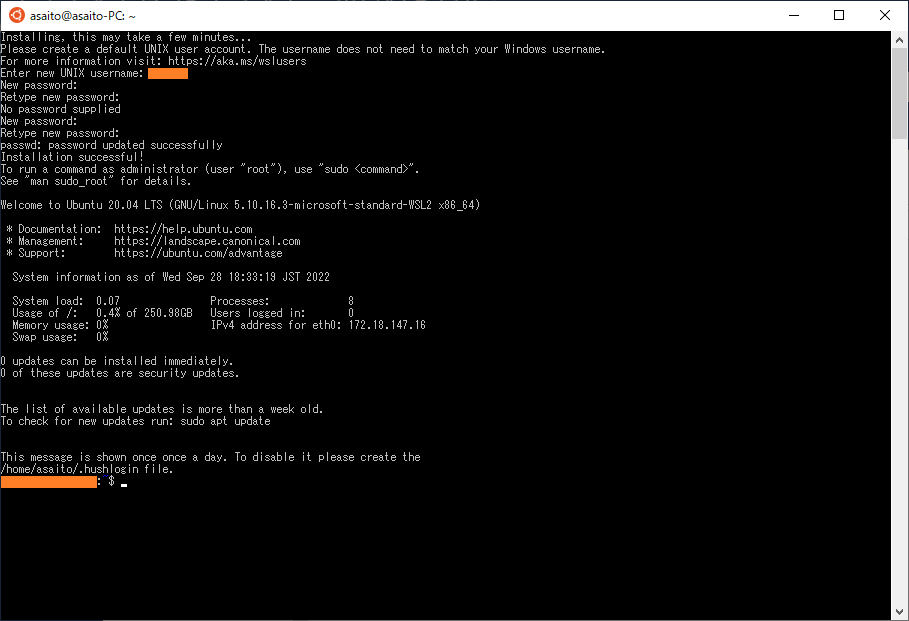This screenshot has height=621, width=909.
Task: Click the IPv4 address 172.18.147.16
Action: click(x=387, y=325)
